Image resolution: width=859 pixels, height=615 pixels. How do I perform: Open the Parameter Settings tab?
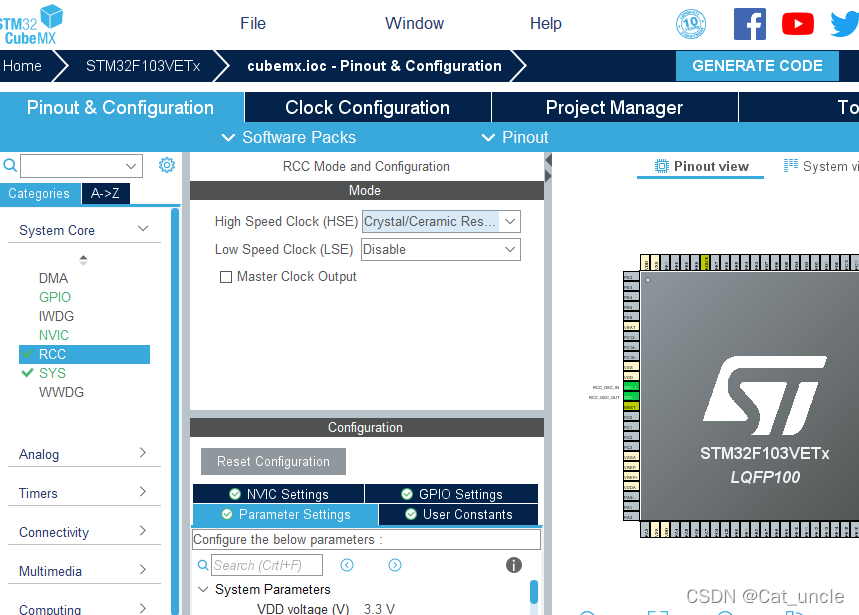(285, 514)
